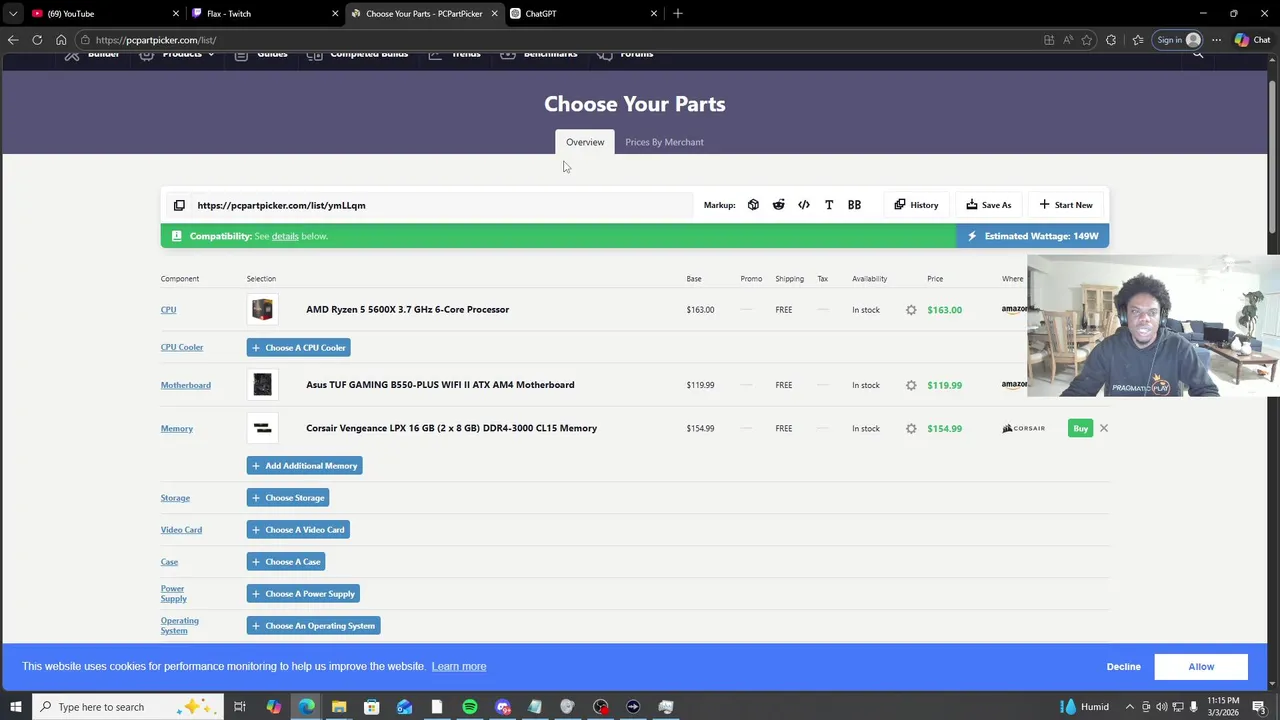Go to browser home page icon

(61, 40)
